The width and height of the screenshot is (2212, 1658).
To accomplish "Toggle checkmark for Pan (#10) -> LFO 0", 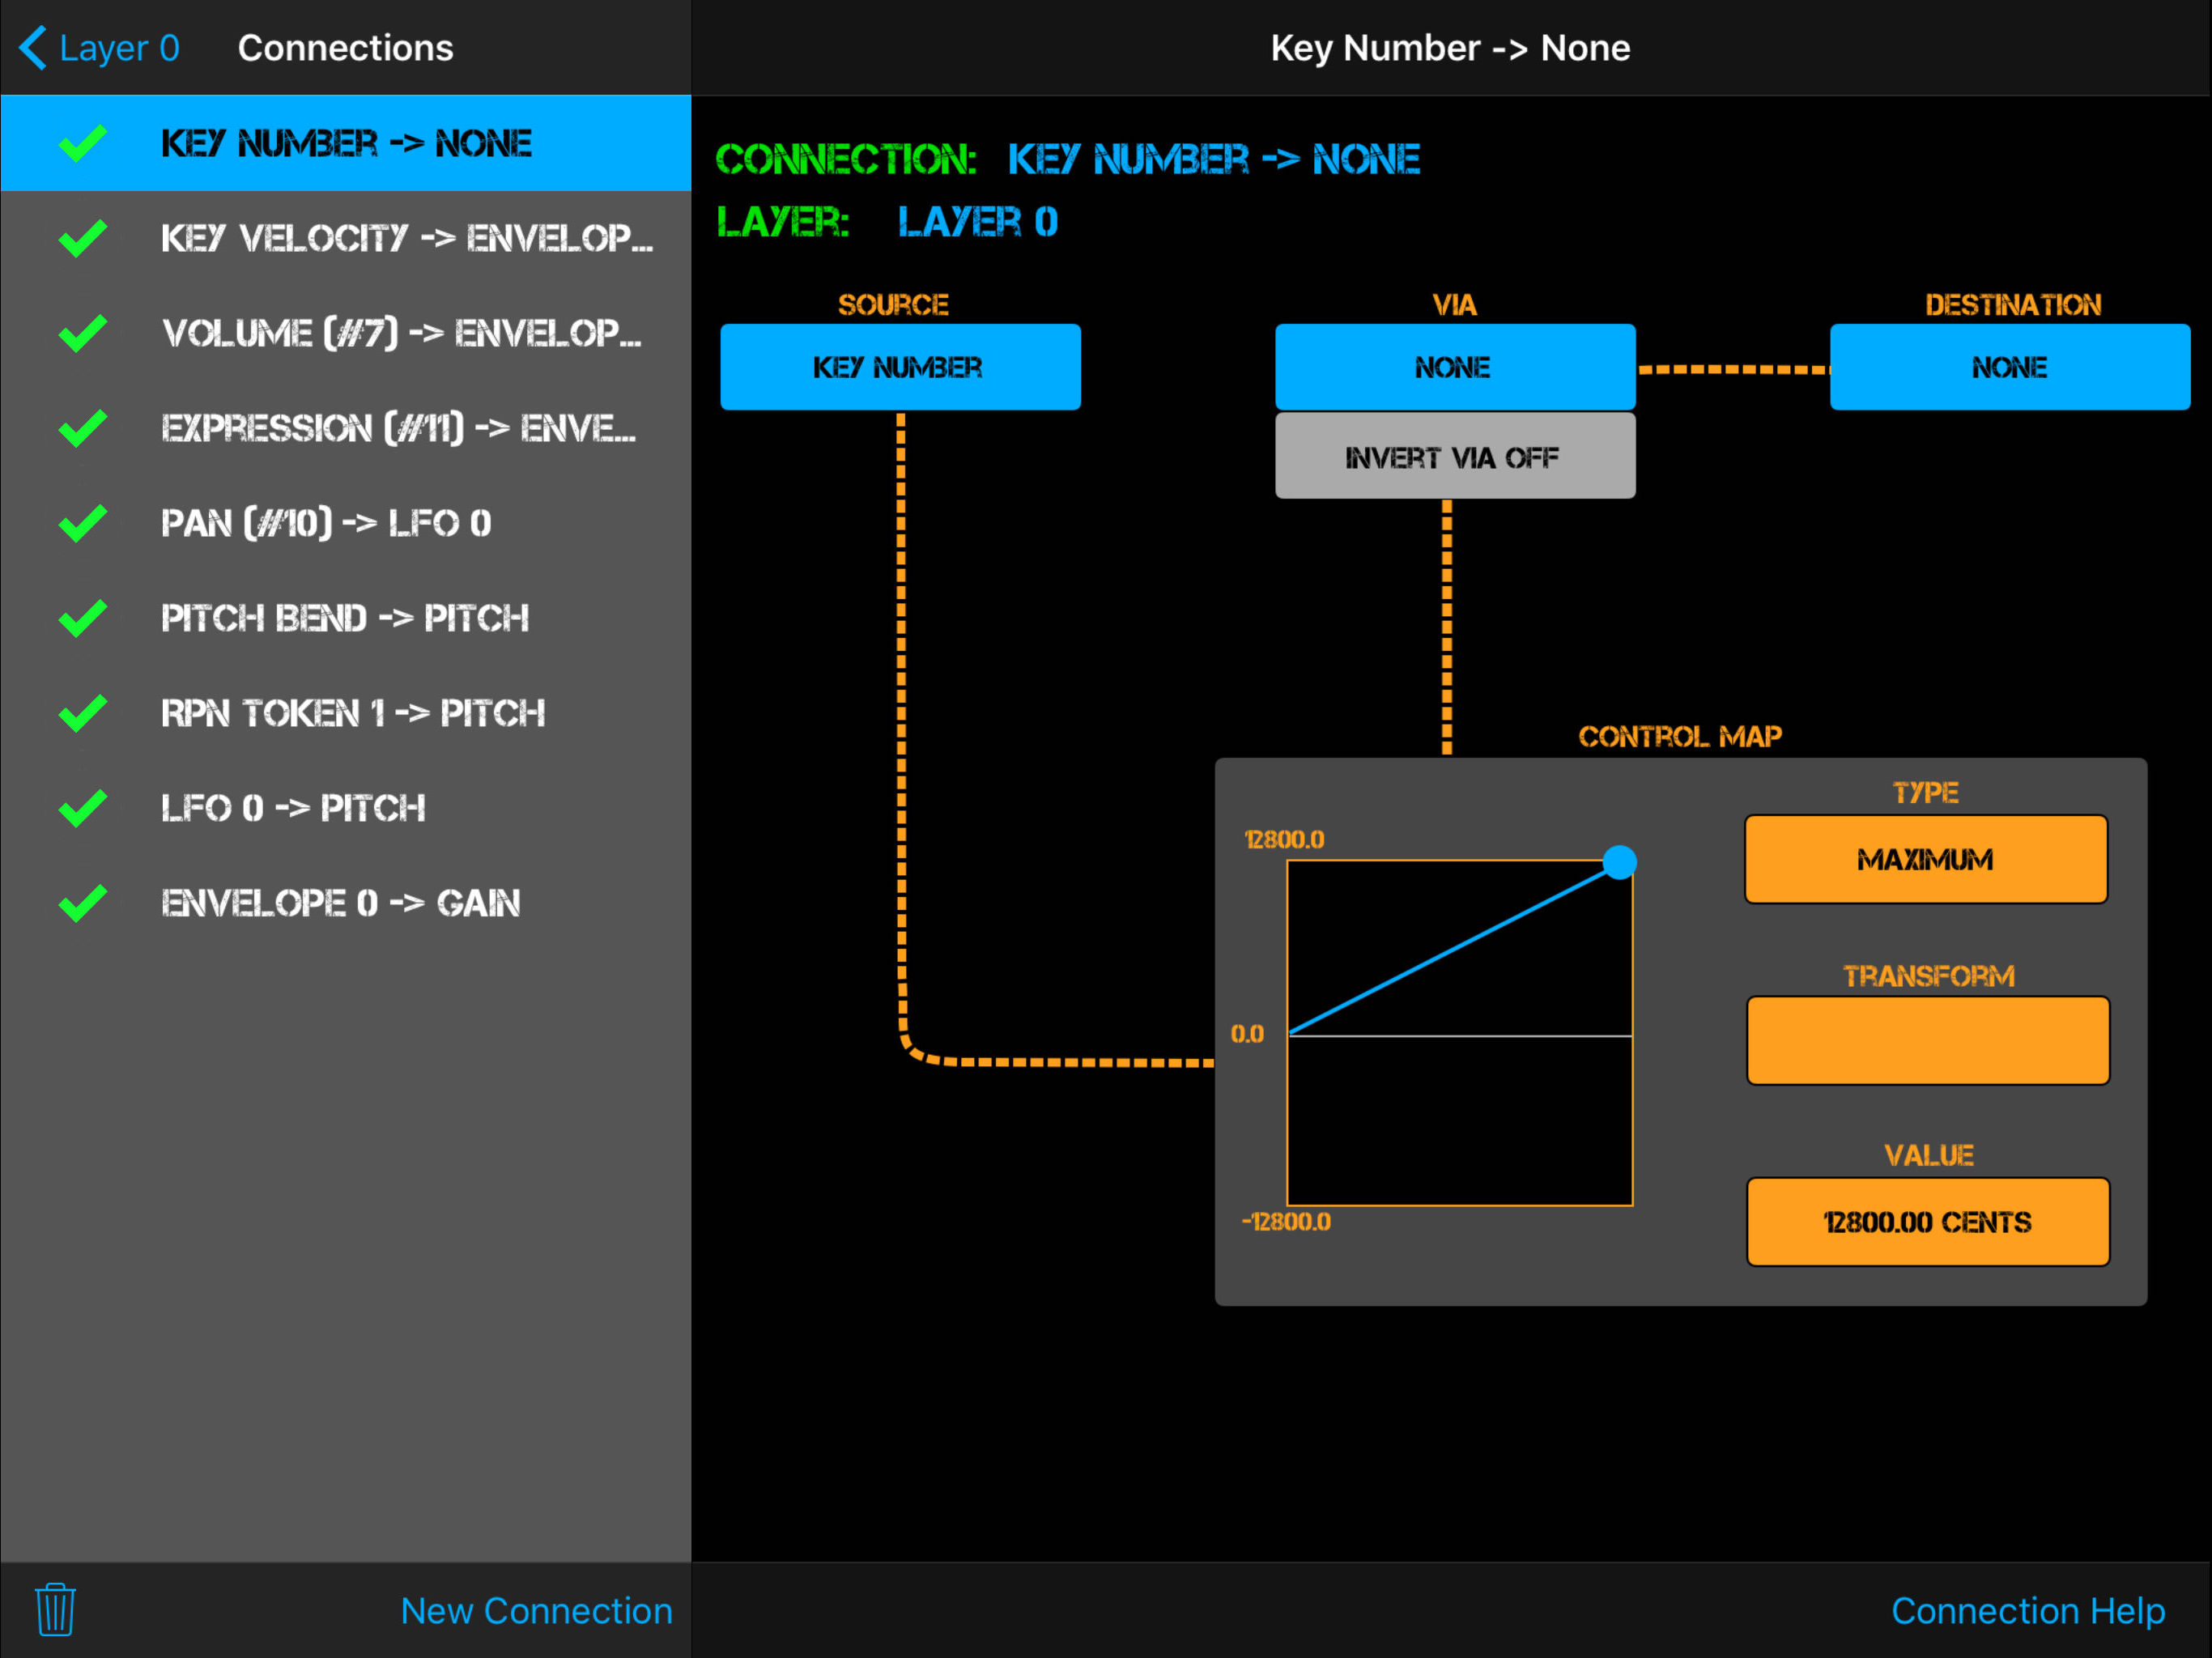I will click(x=83, y=523).
